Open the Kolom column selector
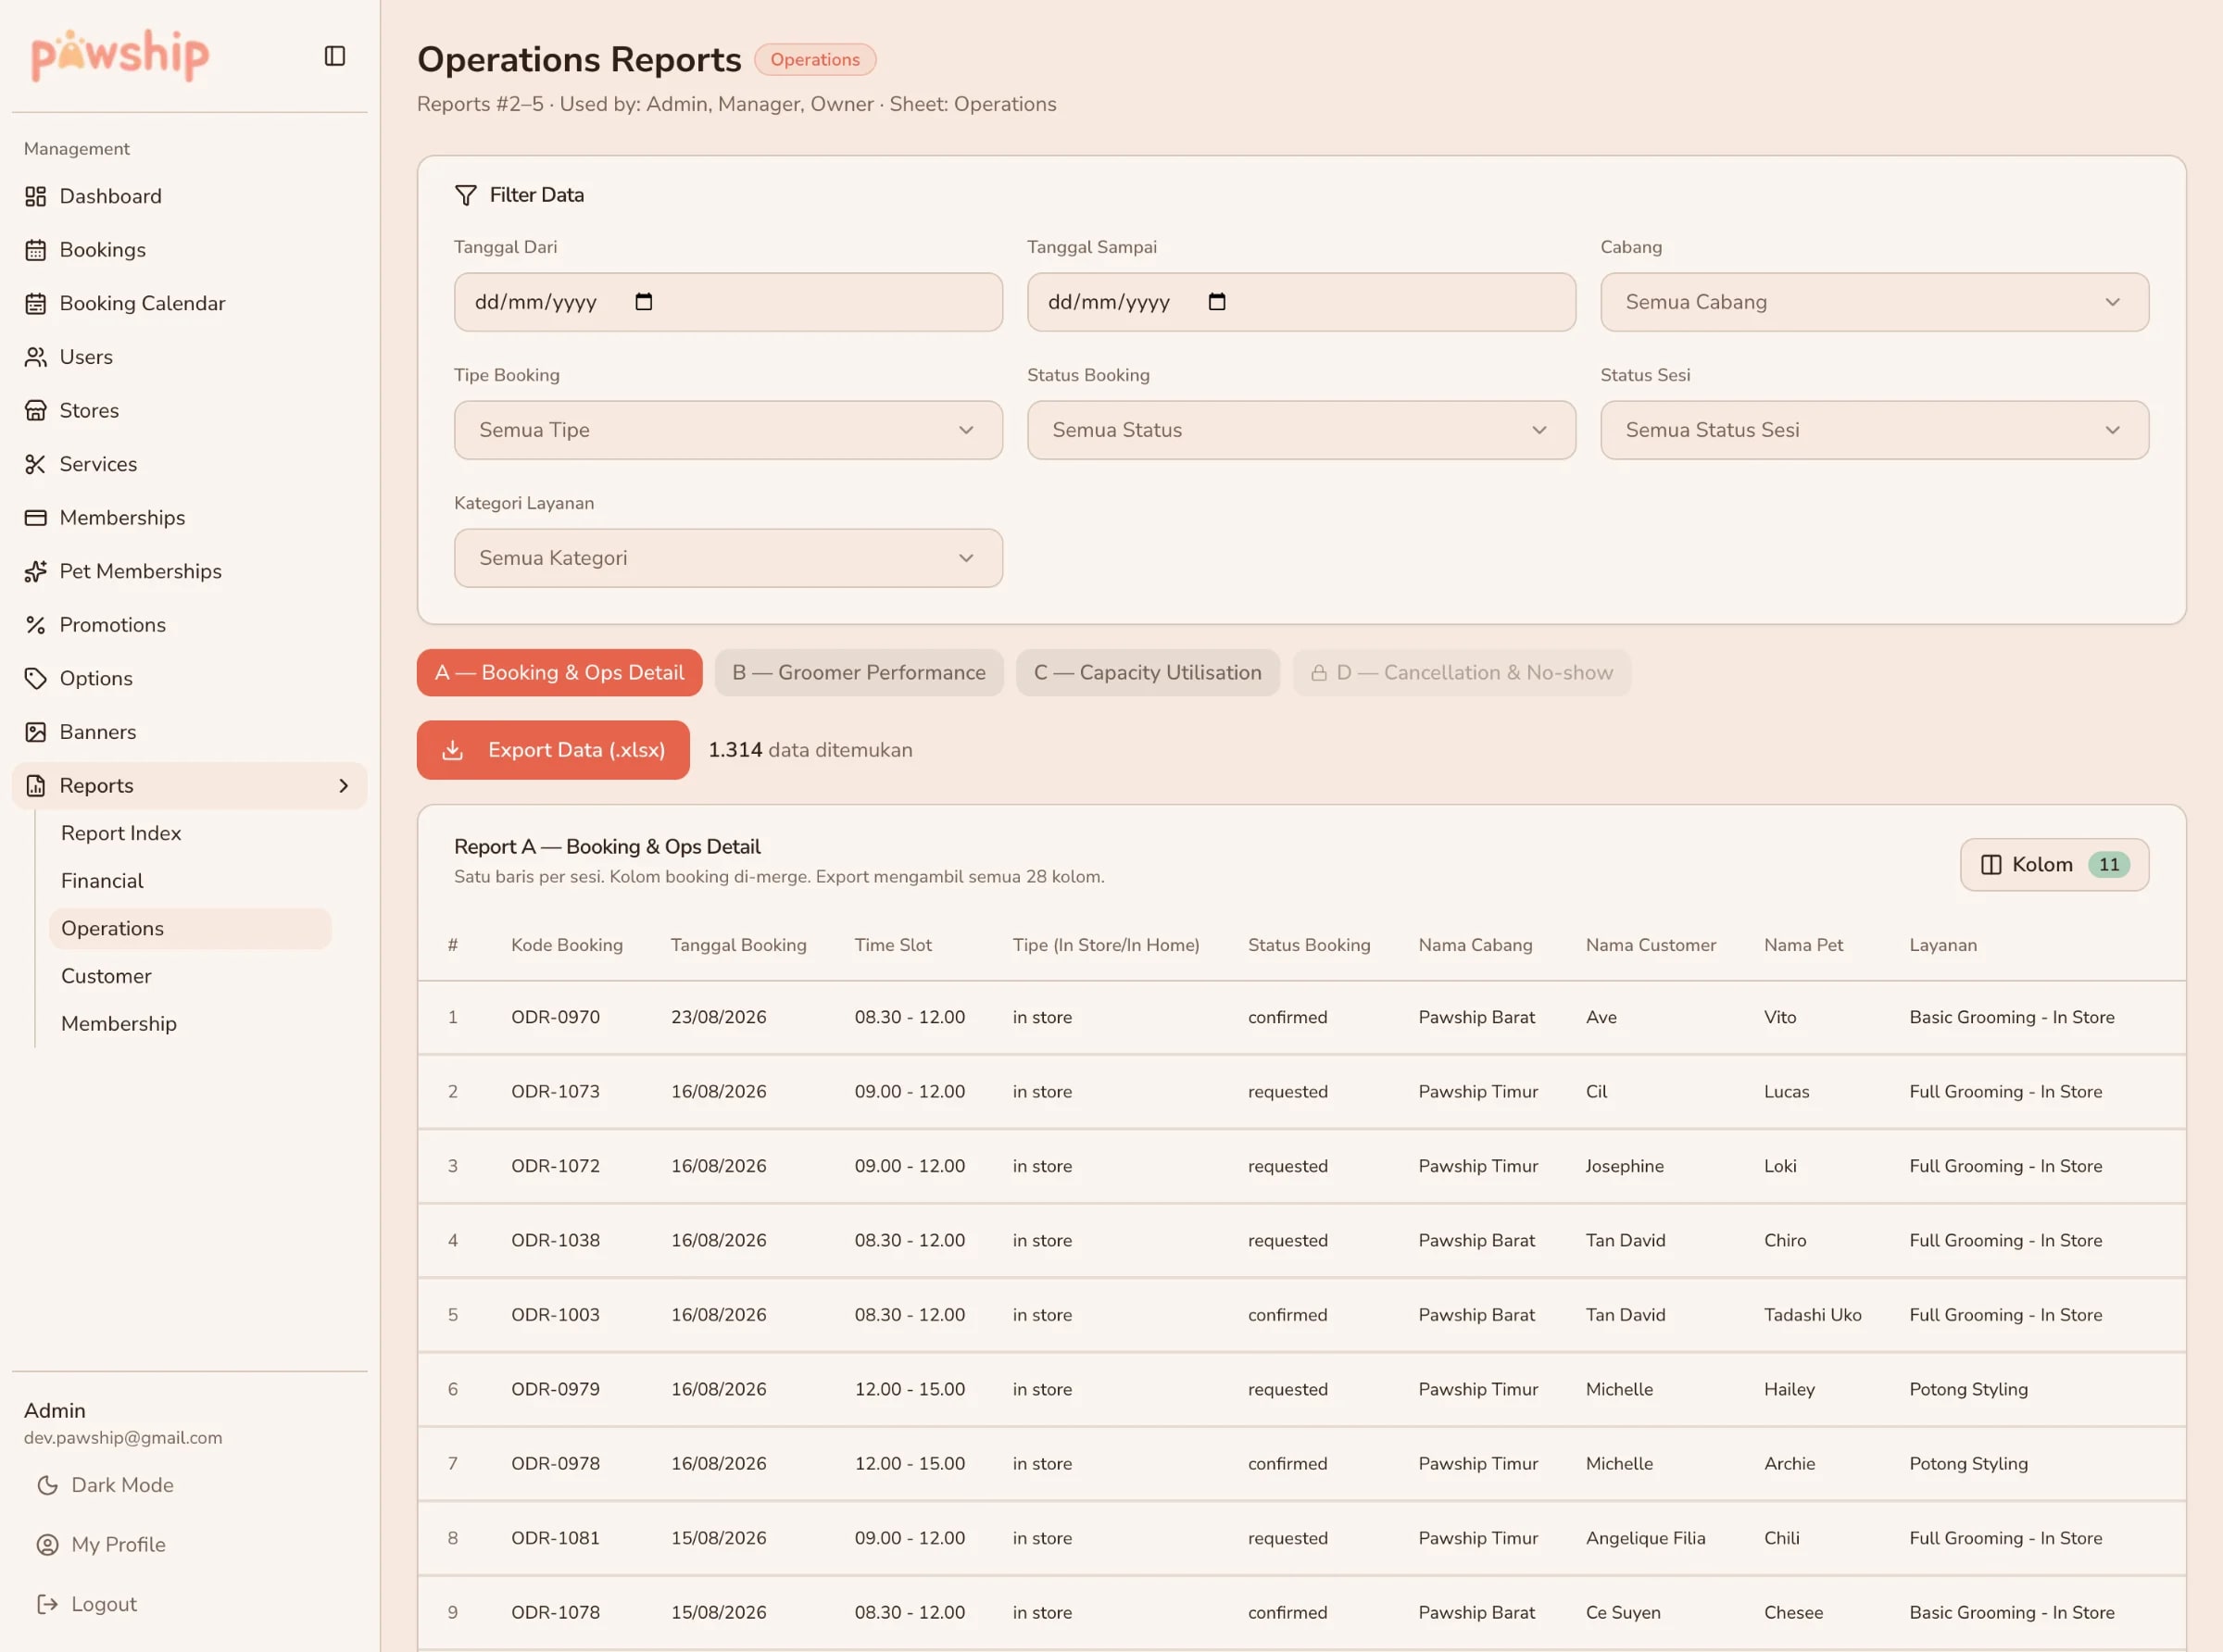The image size is (2223, 1652). coord(2054,864)
